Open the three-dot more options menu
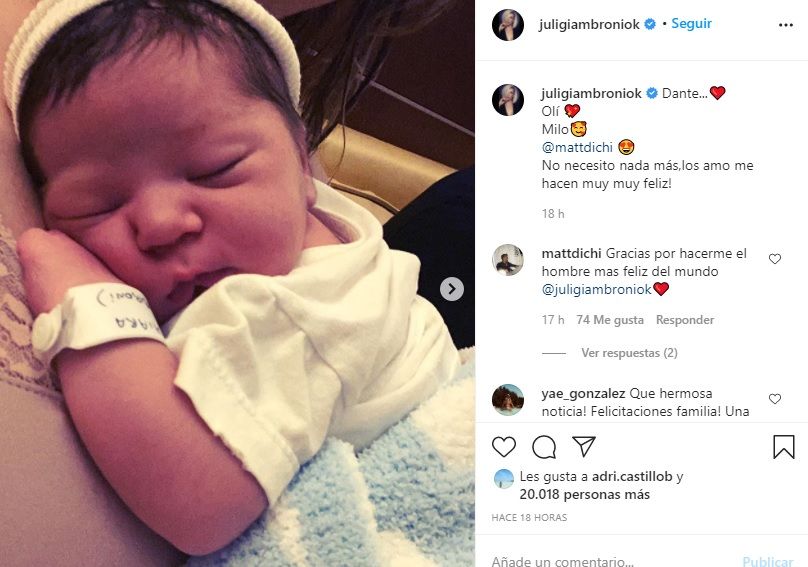 tap(785, 25)
